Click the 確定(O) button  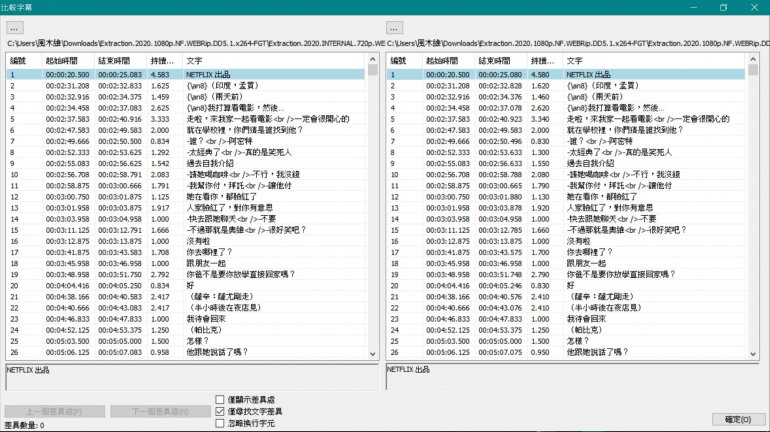pyautogui.click(x=738, y=419)
